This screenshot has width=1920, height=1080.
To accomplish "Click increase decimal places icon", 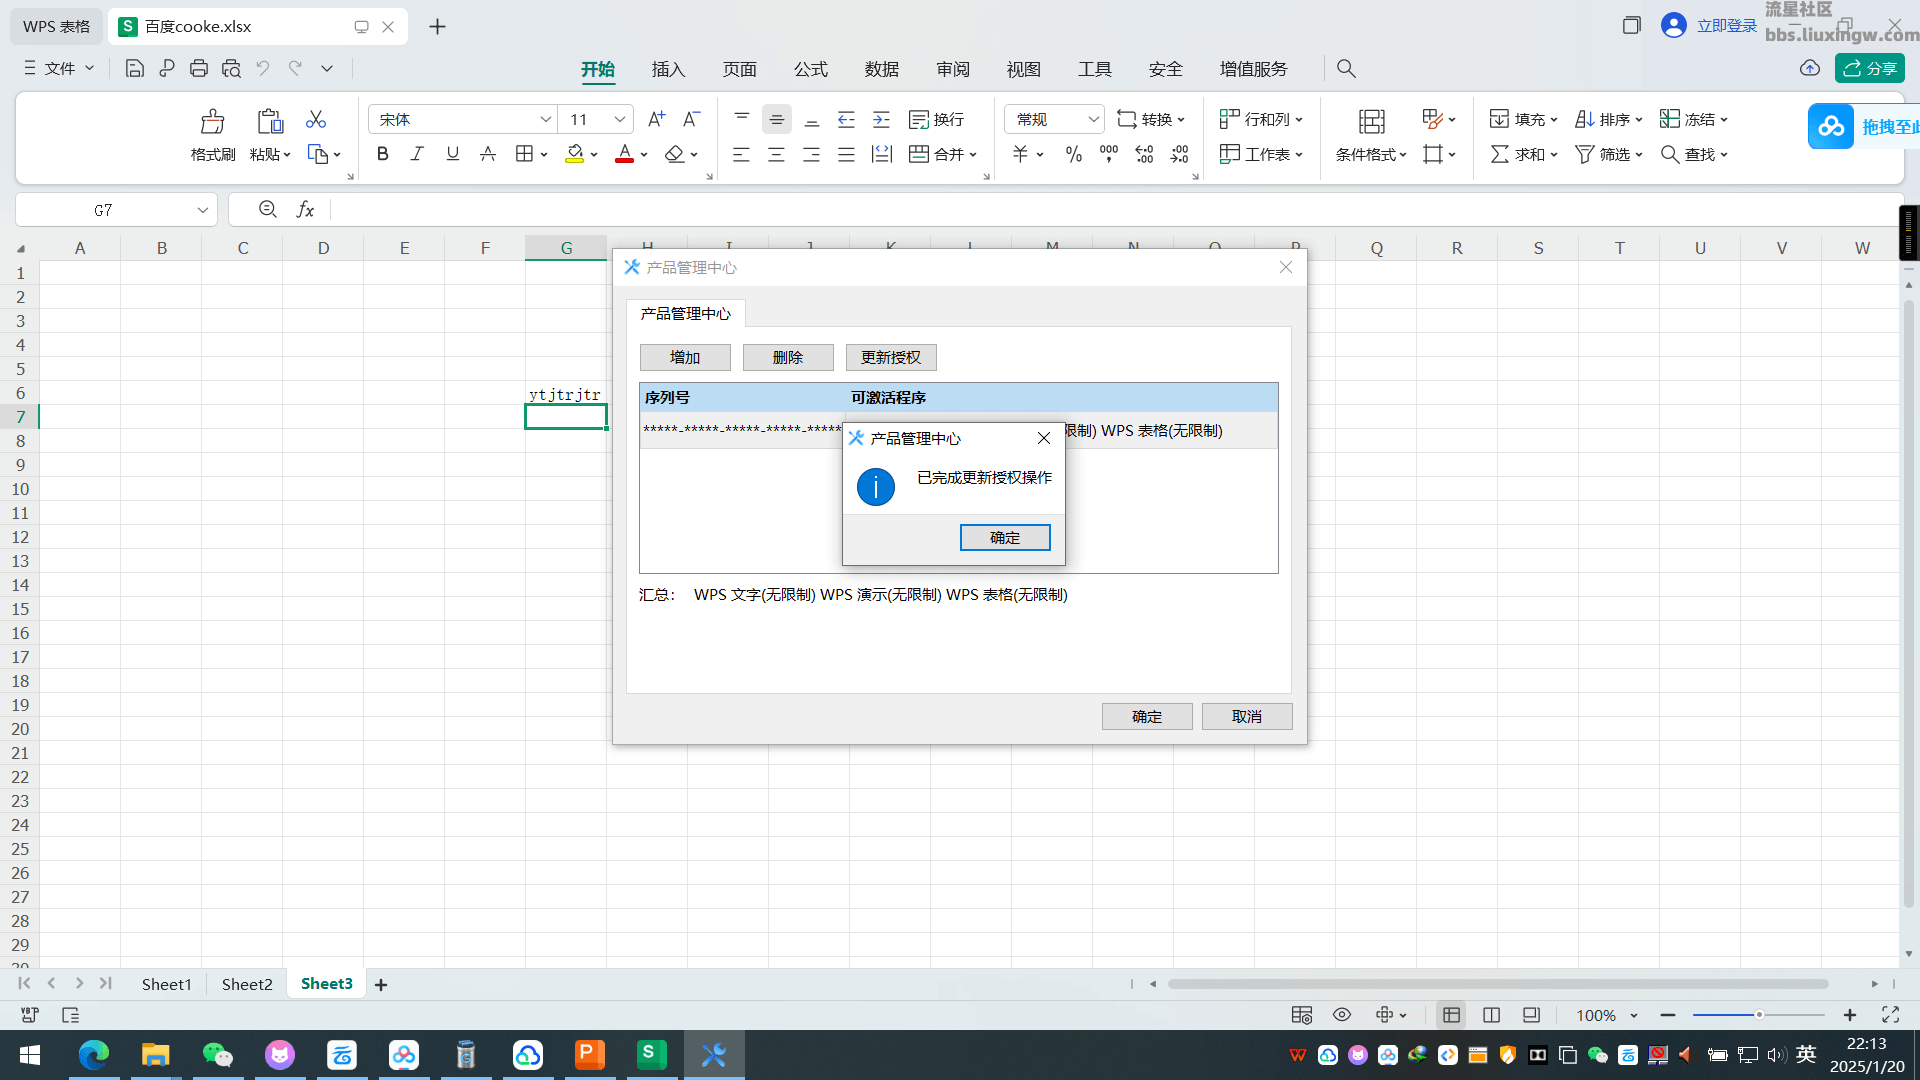I will [1144, 154].
